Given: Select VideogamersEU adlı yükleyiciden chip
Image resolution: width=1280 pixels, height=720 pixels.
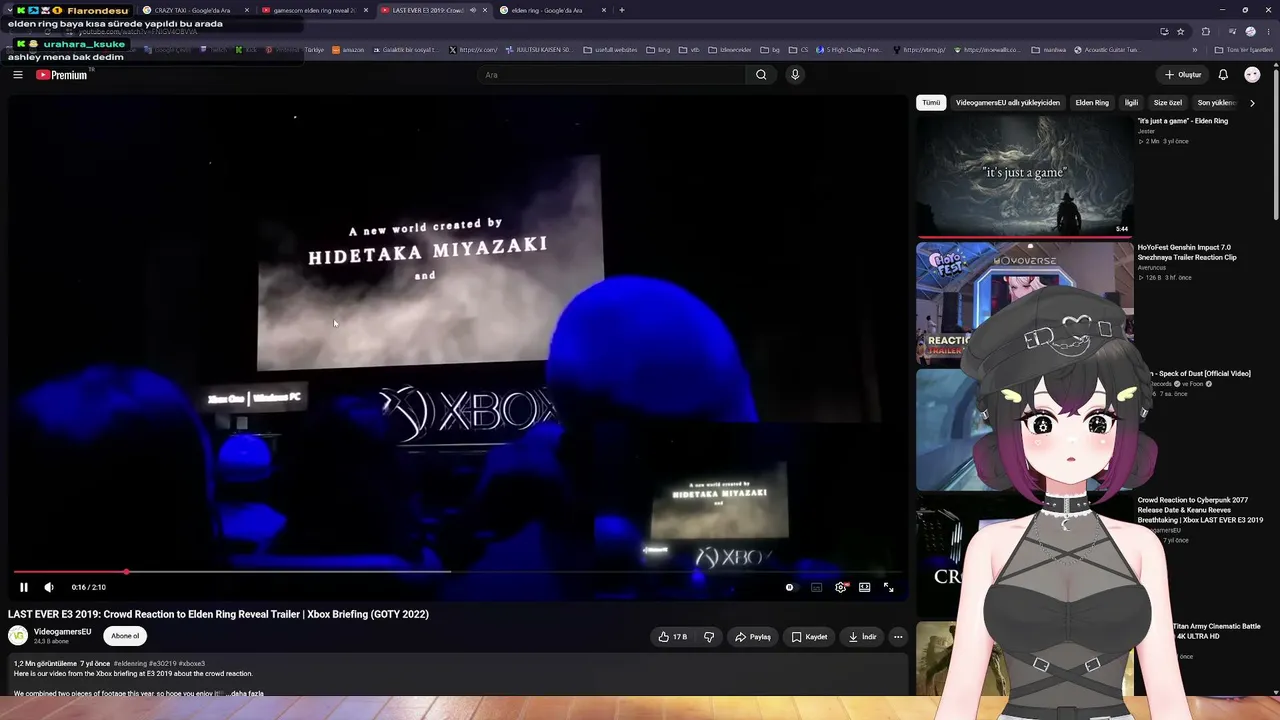Looking at the screenshot, I should click(x=1007, y=103).
